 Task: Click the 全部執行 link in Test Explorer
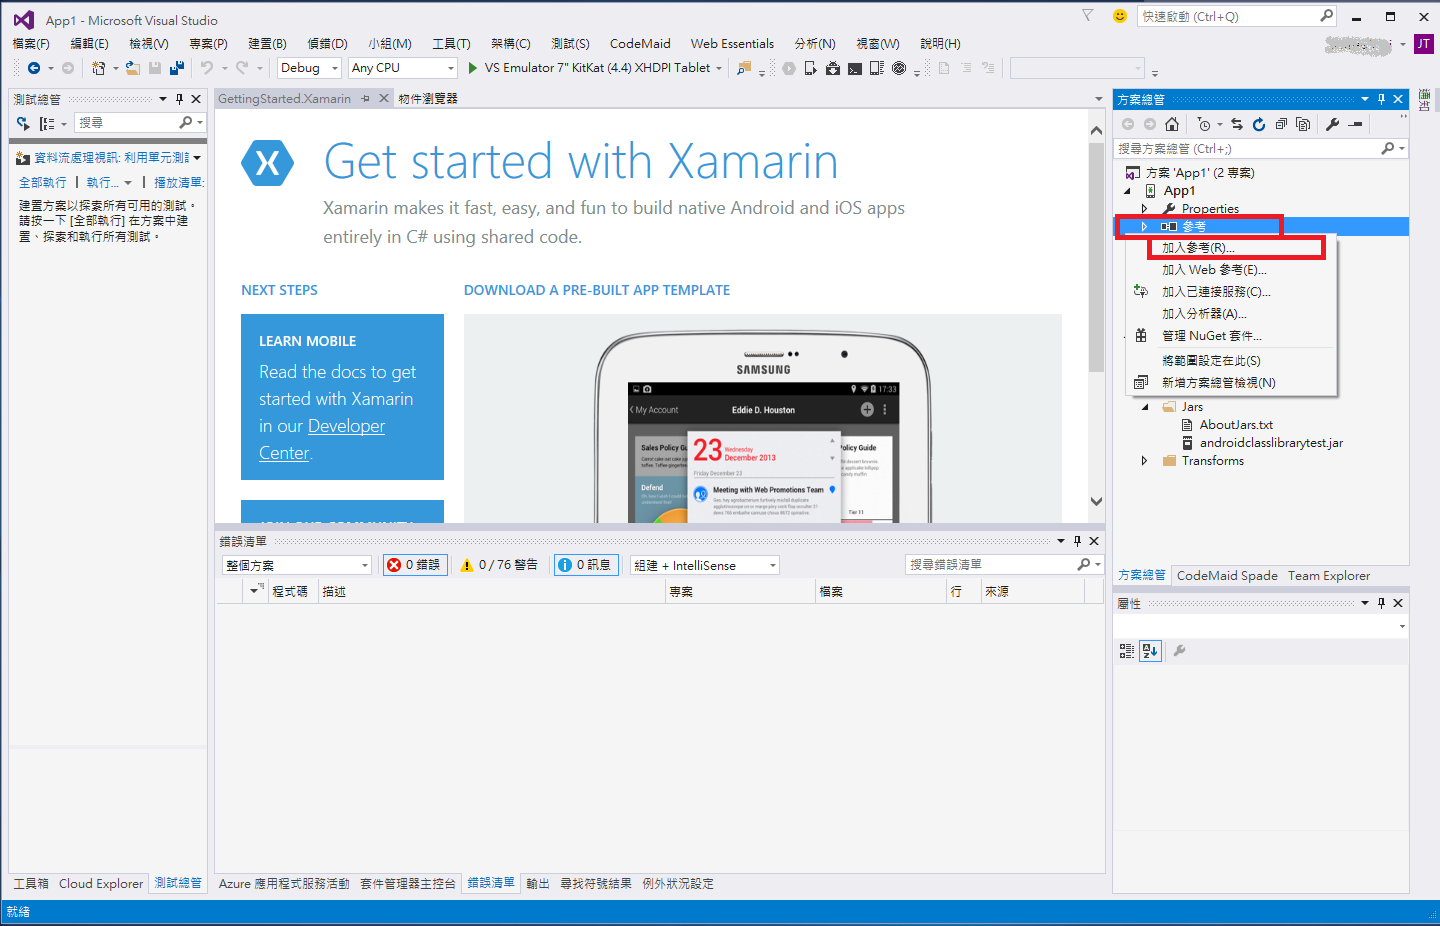click(43, 183)
